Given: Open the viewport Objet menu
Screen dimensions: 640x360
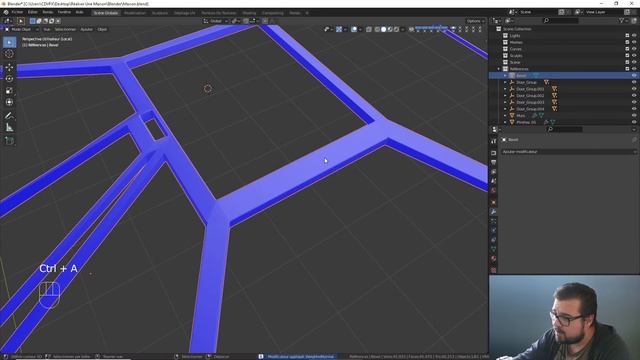Looking at the screenshot, I should tap(102, 29).
